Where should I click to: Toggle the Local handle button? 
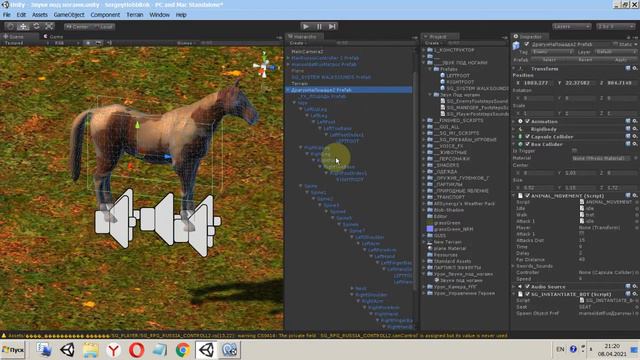tap(103, 27)
